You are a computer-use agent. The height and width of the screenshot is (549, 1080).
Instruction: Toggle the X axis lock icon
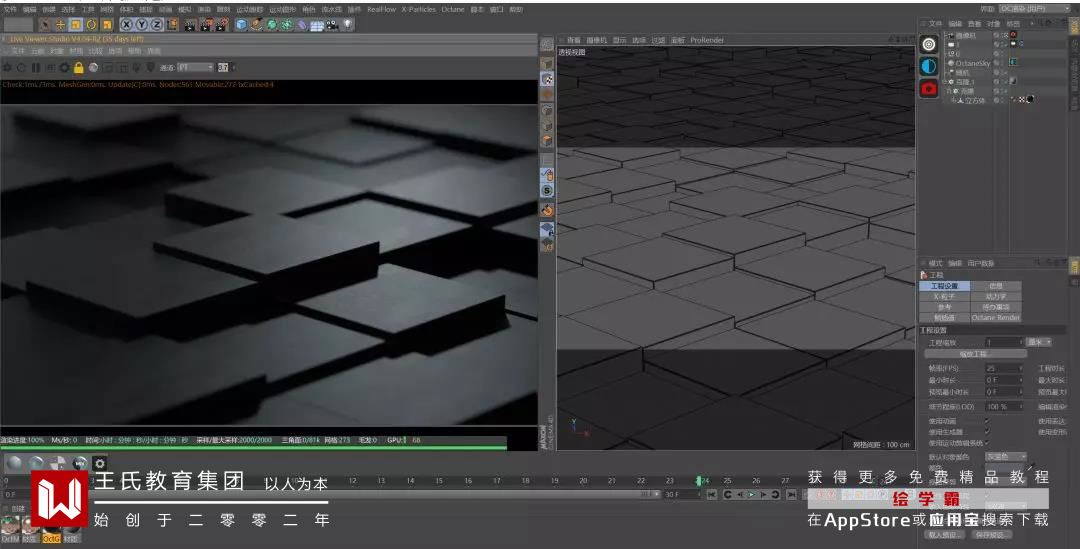(127, 24)
